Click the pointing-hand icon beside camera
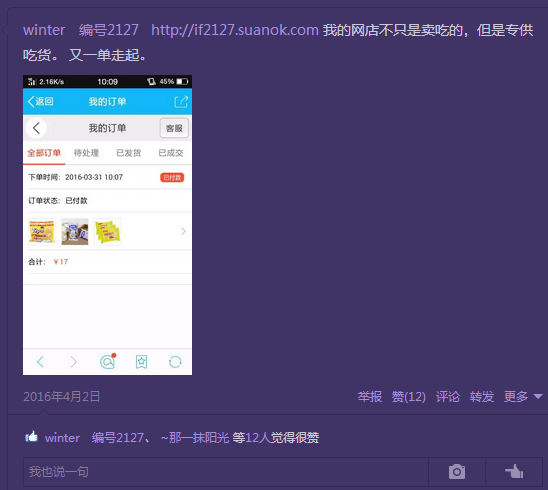 point(514,471)
